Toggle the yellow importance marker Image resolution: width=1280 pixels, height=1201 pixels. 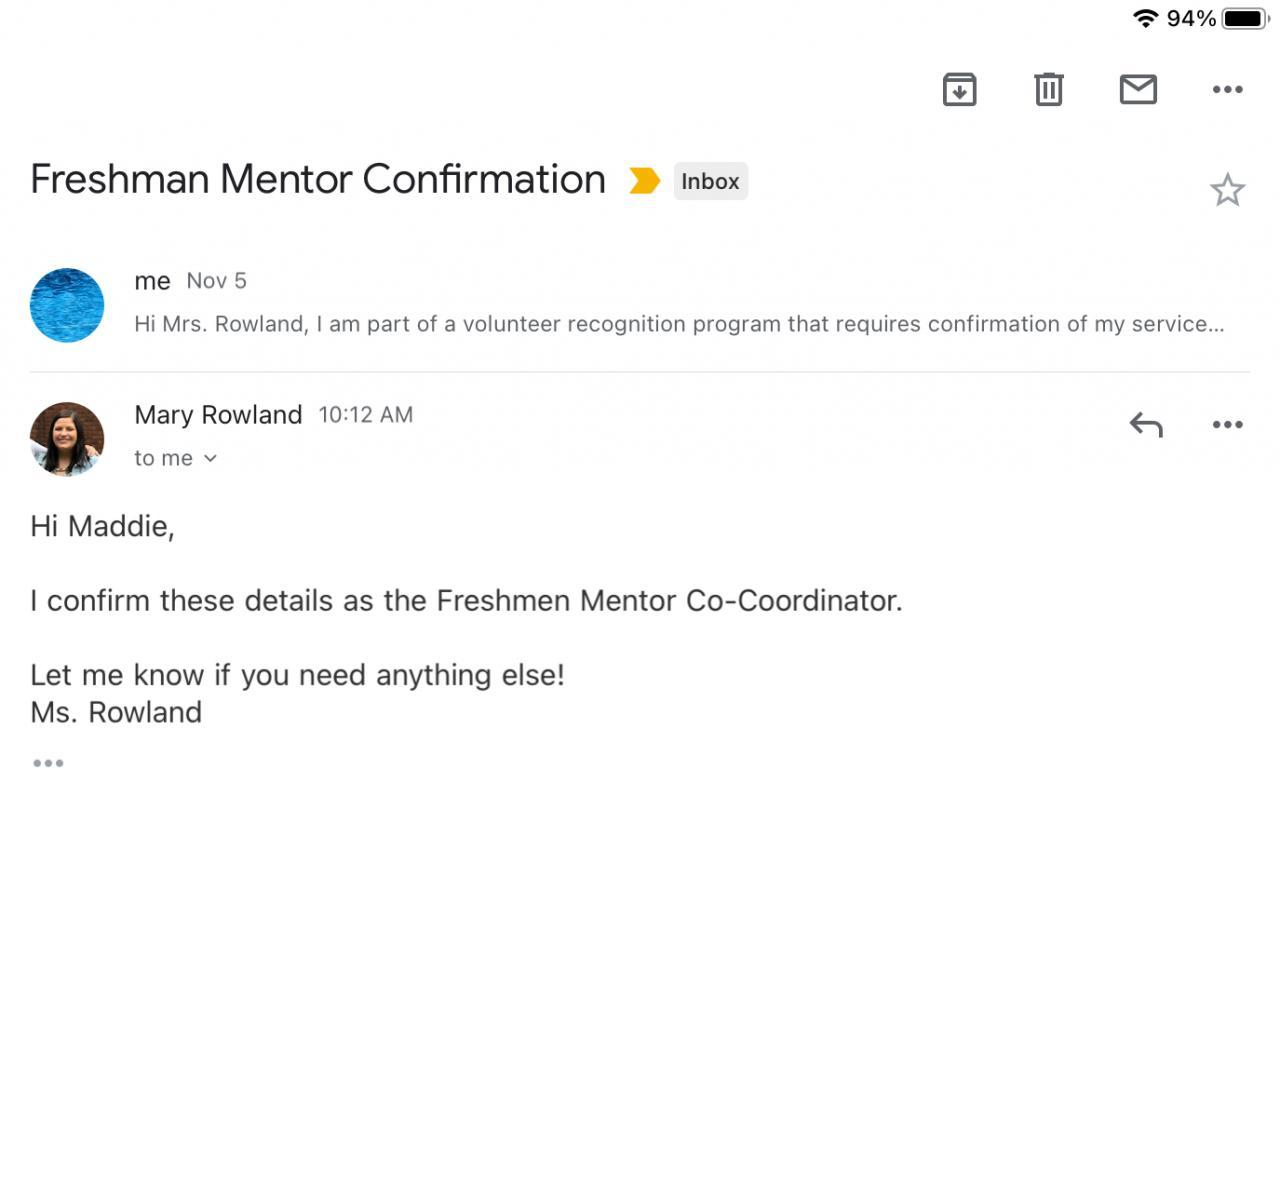pos(644,181)
